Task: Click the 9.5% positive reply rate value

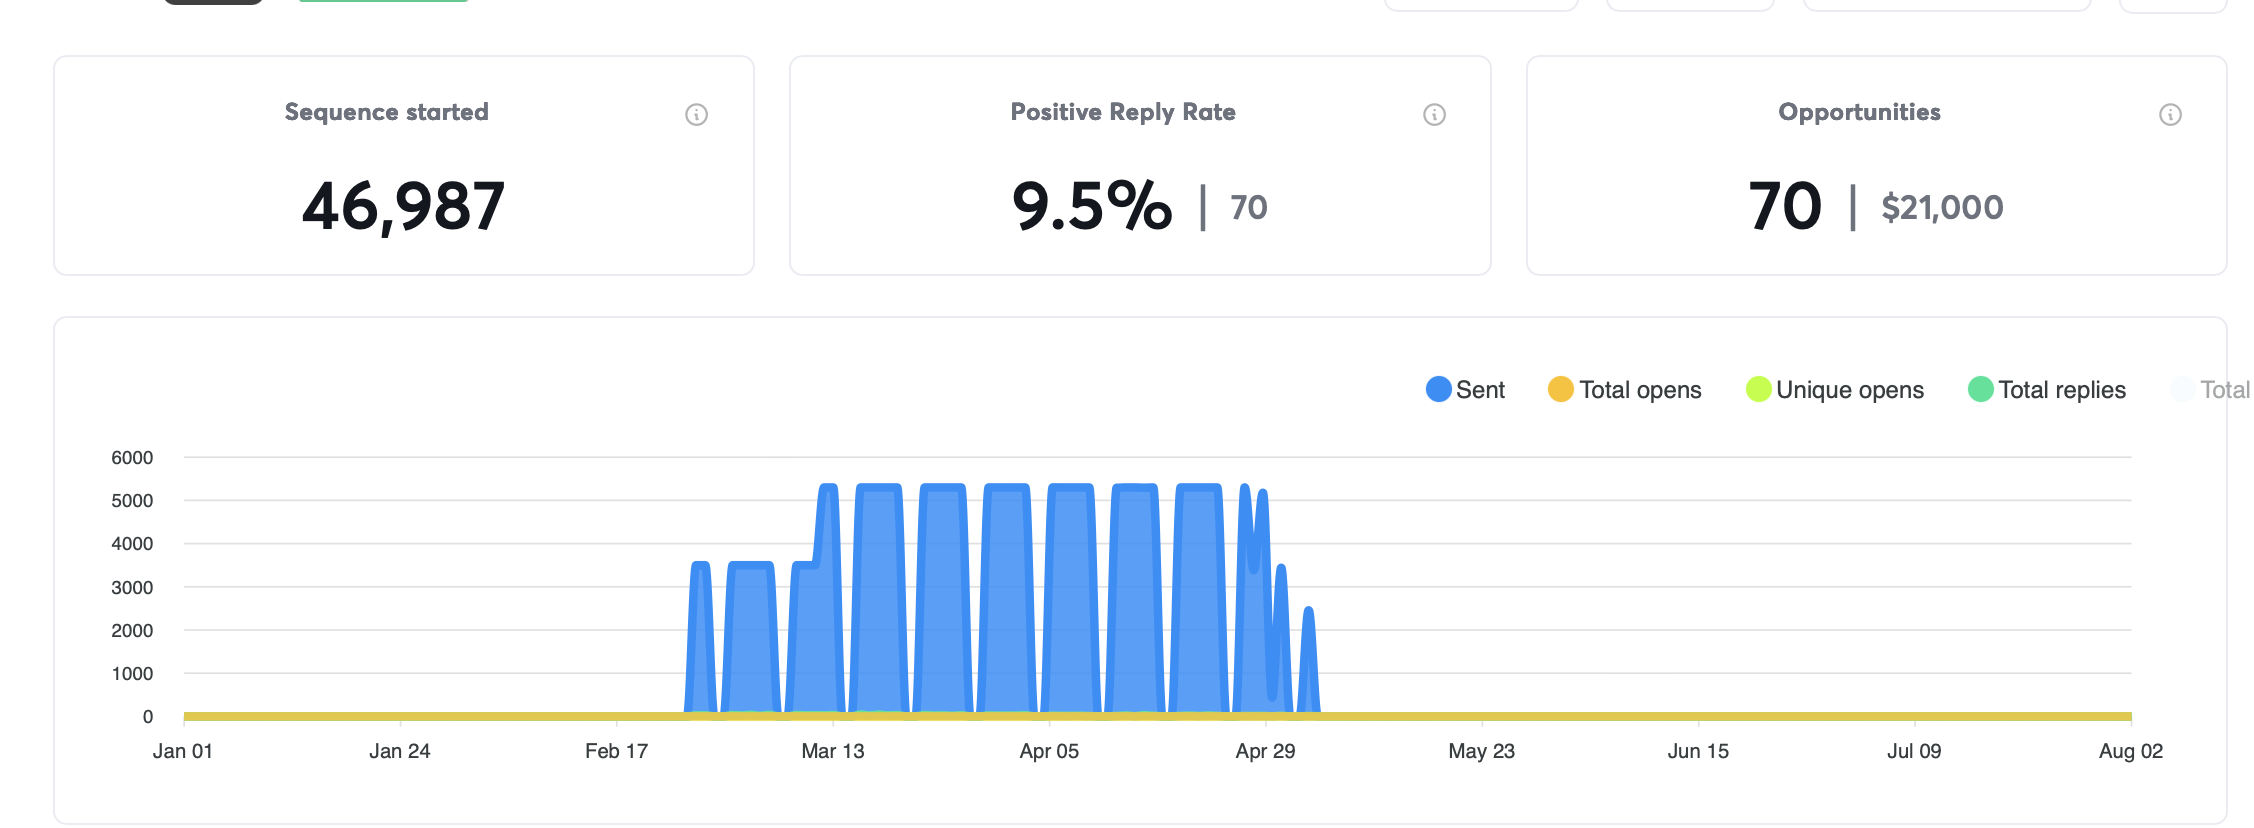Action: point(1091,206)
